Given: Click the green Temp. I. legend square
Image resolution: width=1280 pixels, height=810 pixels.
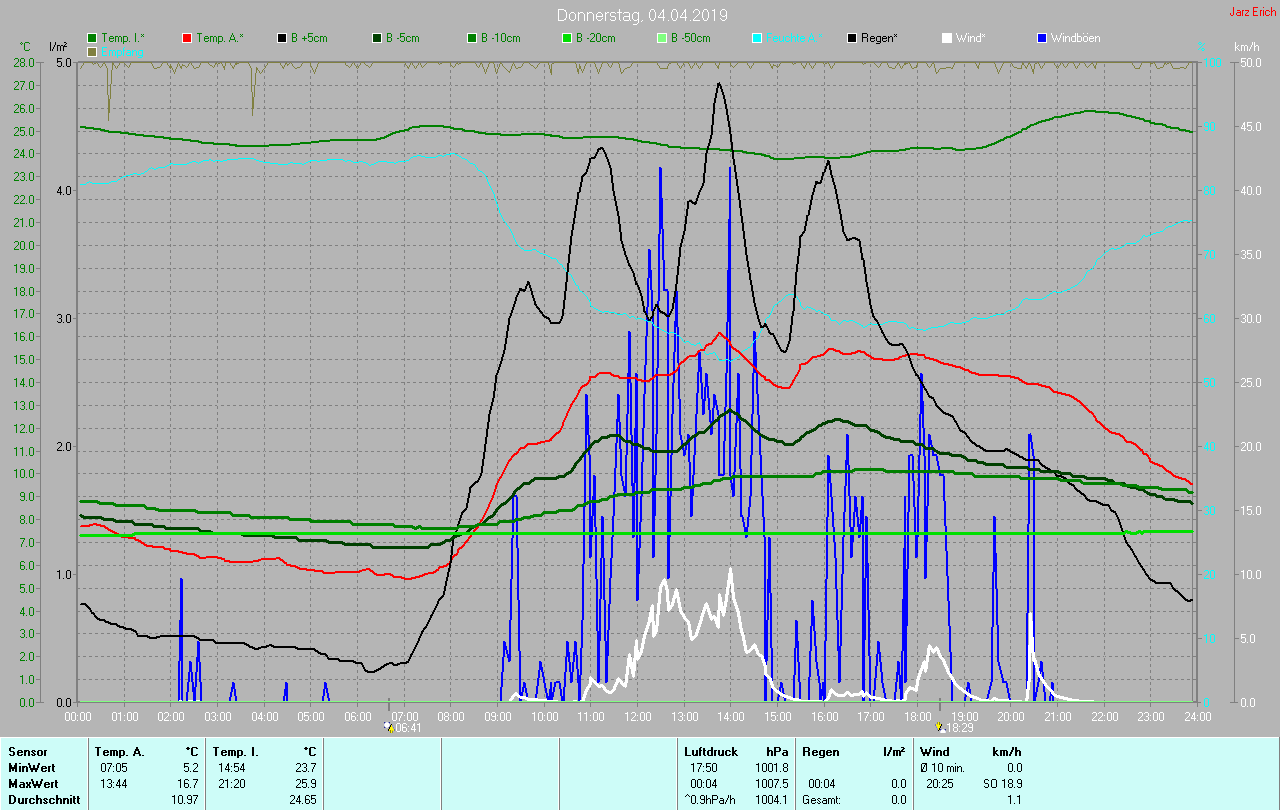Looking at the screenshot, I should pos(92,38).
